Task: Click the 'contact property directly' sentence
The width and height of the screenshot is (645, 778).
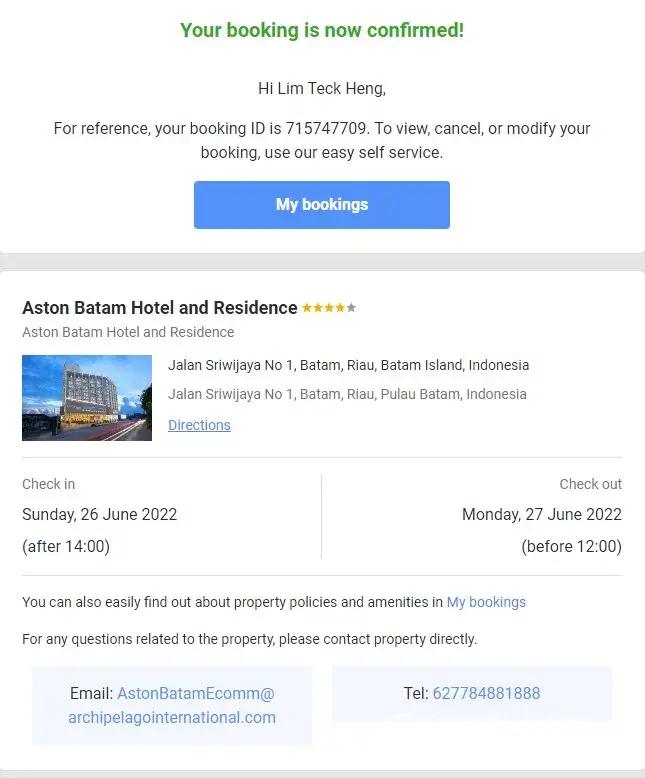Action: (x=249, y=638)
